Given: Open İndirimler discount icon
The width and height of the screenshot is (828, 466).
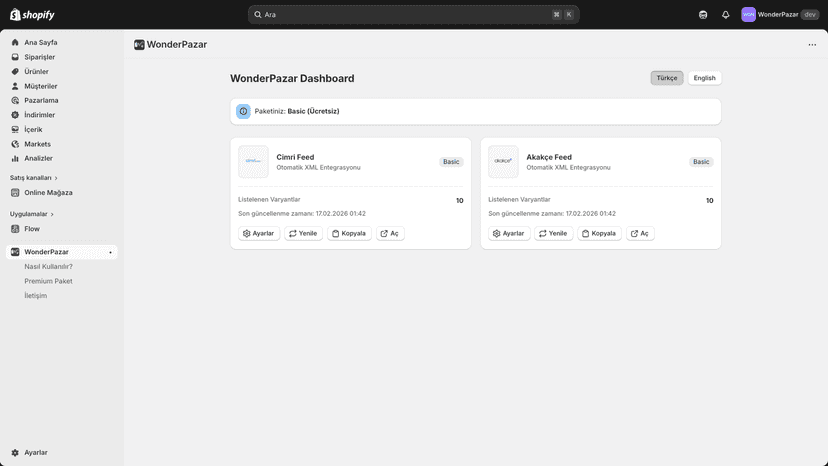Looking at the screenshot, I should coord(15,115).
